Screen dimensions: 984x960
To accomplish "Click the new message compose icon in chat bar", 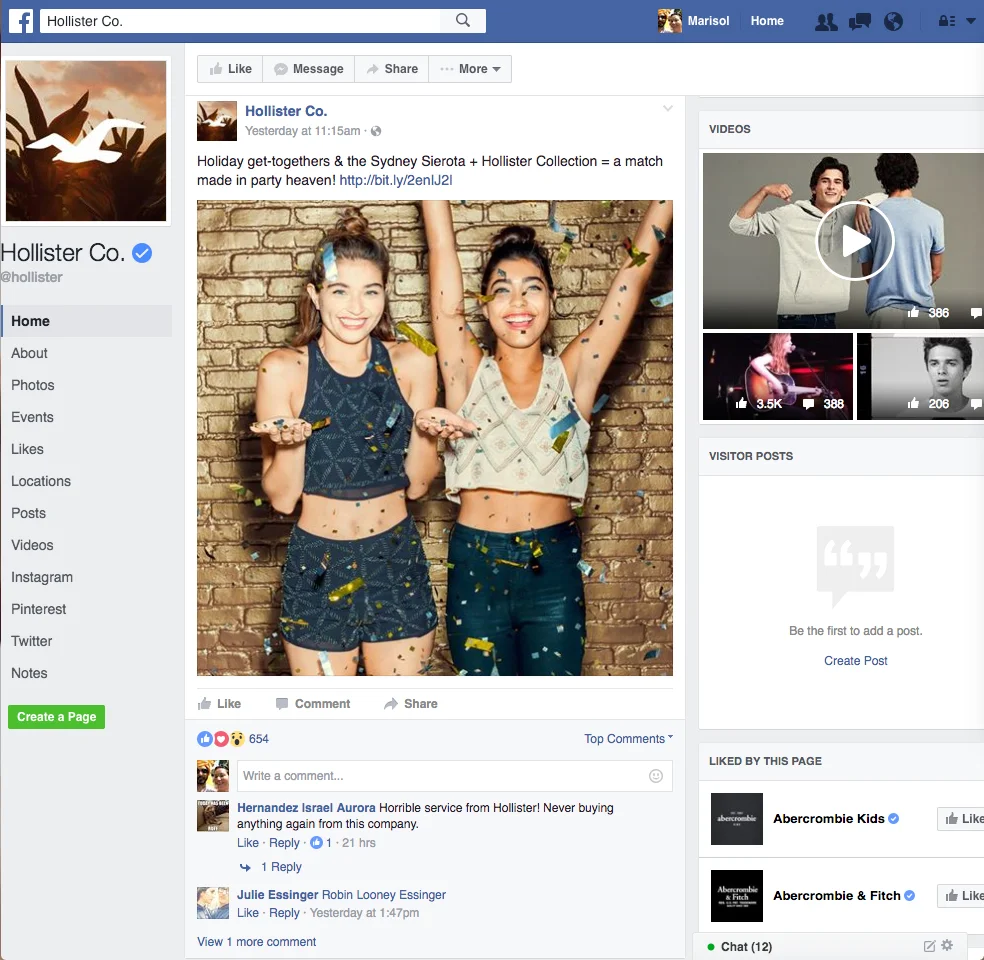I will (x=927, y=944).
